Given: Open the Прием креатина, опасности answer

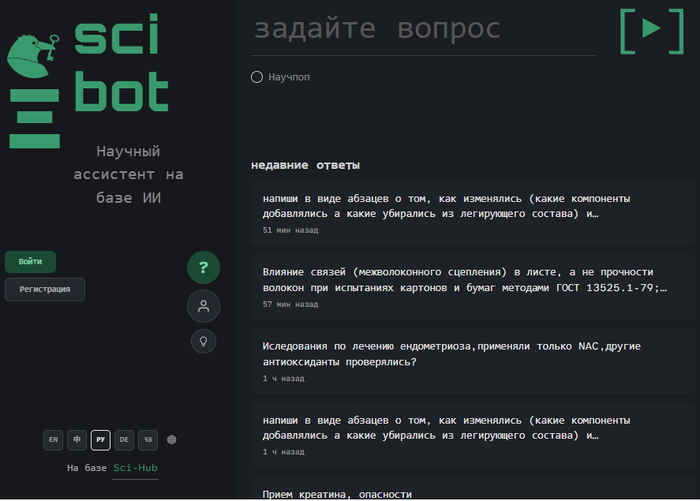Looking at the screenshot, I should pos(473,488).
